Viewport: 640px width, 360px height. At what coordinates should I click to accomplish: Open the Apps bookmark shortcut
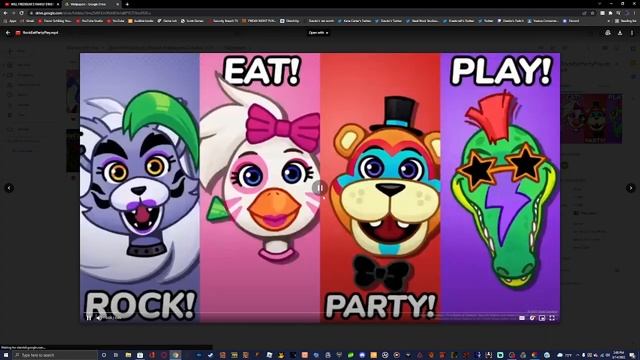[x=10, y=20]
